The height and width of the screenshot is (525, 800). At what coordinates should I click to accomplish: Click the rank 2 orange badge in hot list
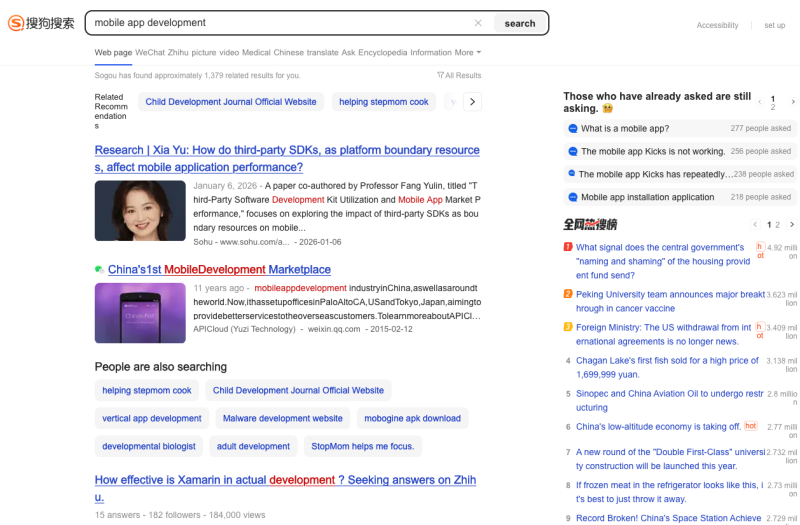click(568, 294)
